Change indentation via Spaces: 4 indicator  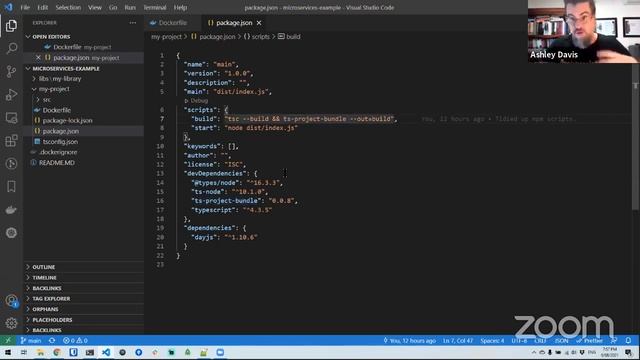(492, 340)
